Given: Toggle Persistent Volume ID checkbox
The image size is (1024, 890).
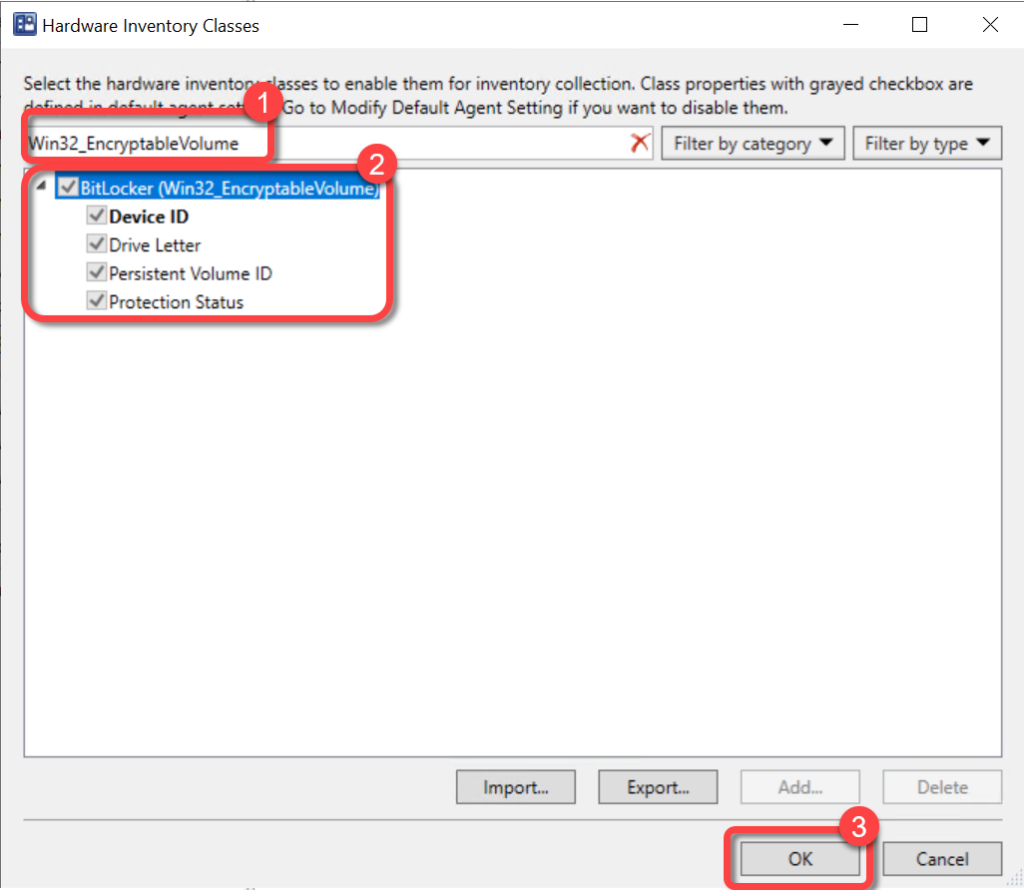Looking at the screenshot, I should coord(97,273).
